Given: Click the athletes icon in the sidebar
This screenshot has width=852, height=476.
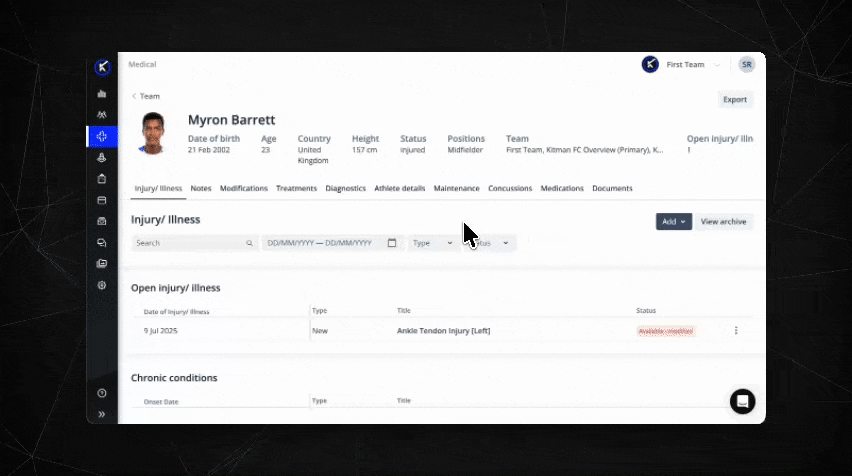Looking at the screenshot, I should click(x=102, y=115).
